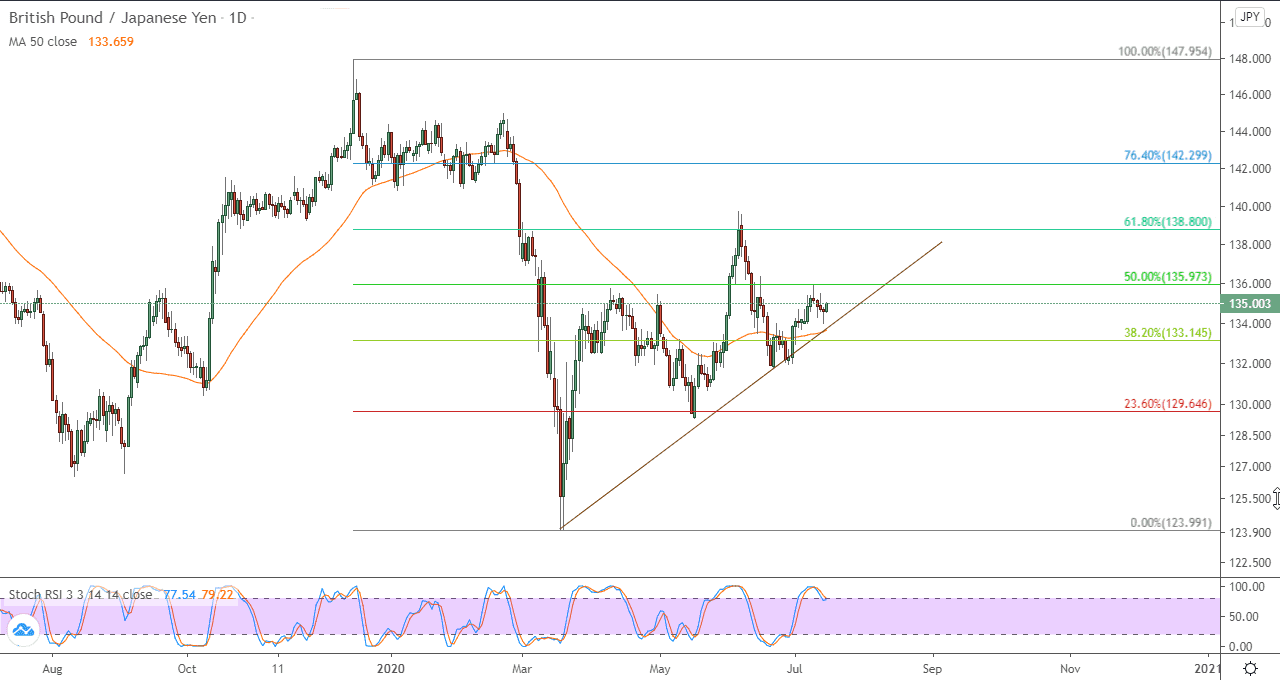Select the 50.00%(135.973) Fibonacci label
The height and width of the screenshot is (680, 1280).
point(1167,277)
